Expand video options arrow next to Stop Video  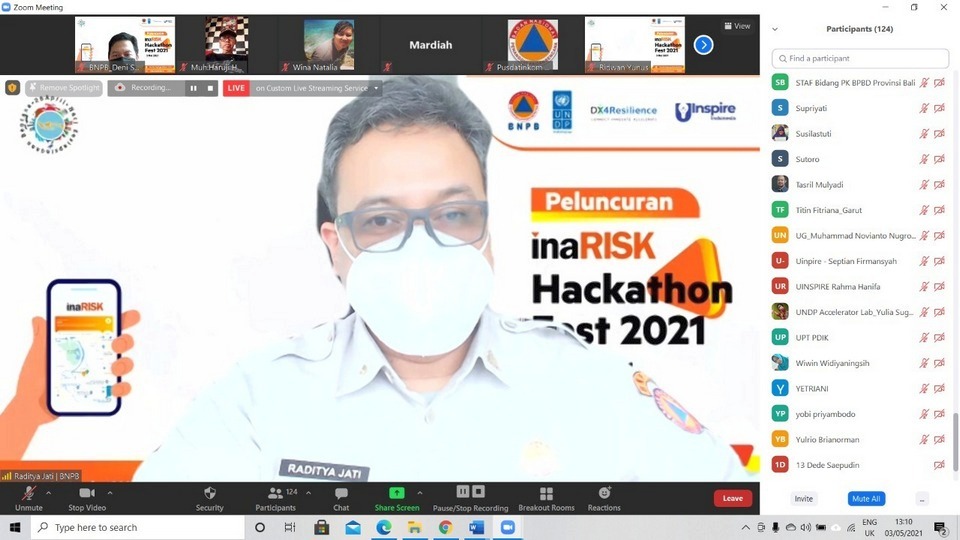pos(110,493)
